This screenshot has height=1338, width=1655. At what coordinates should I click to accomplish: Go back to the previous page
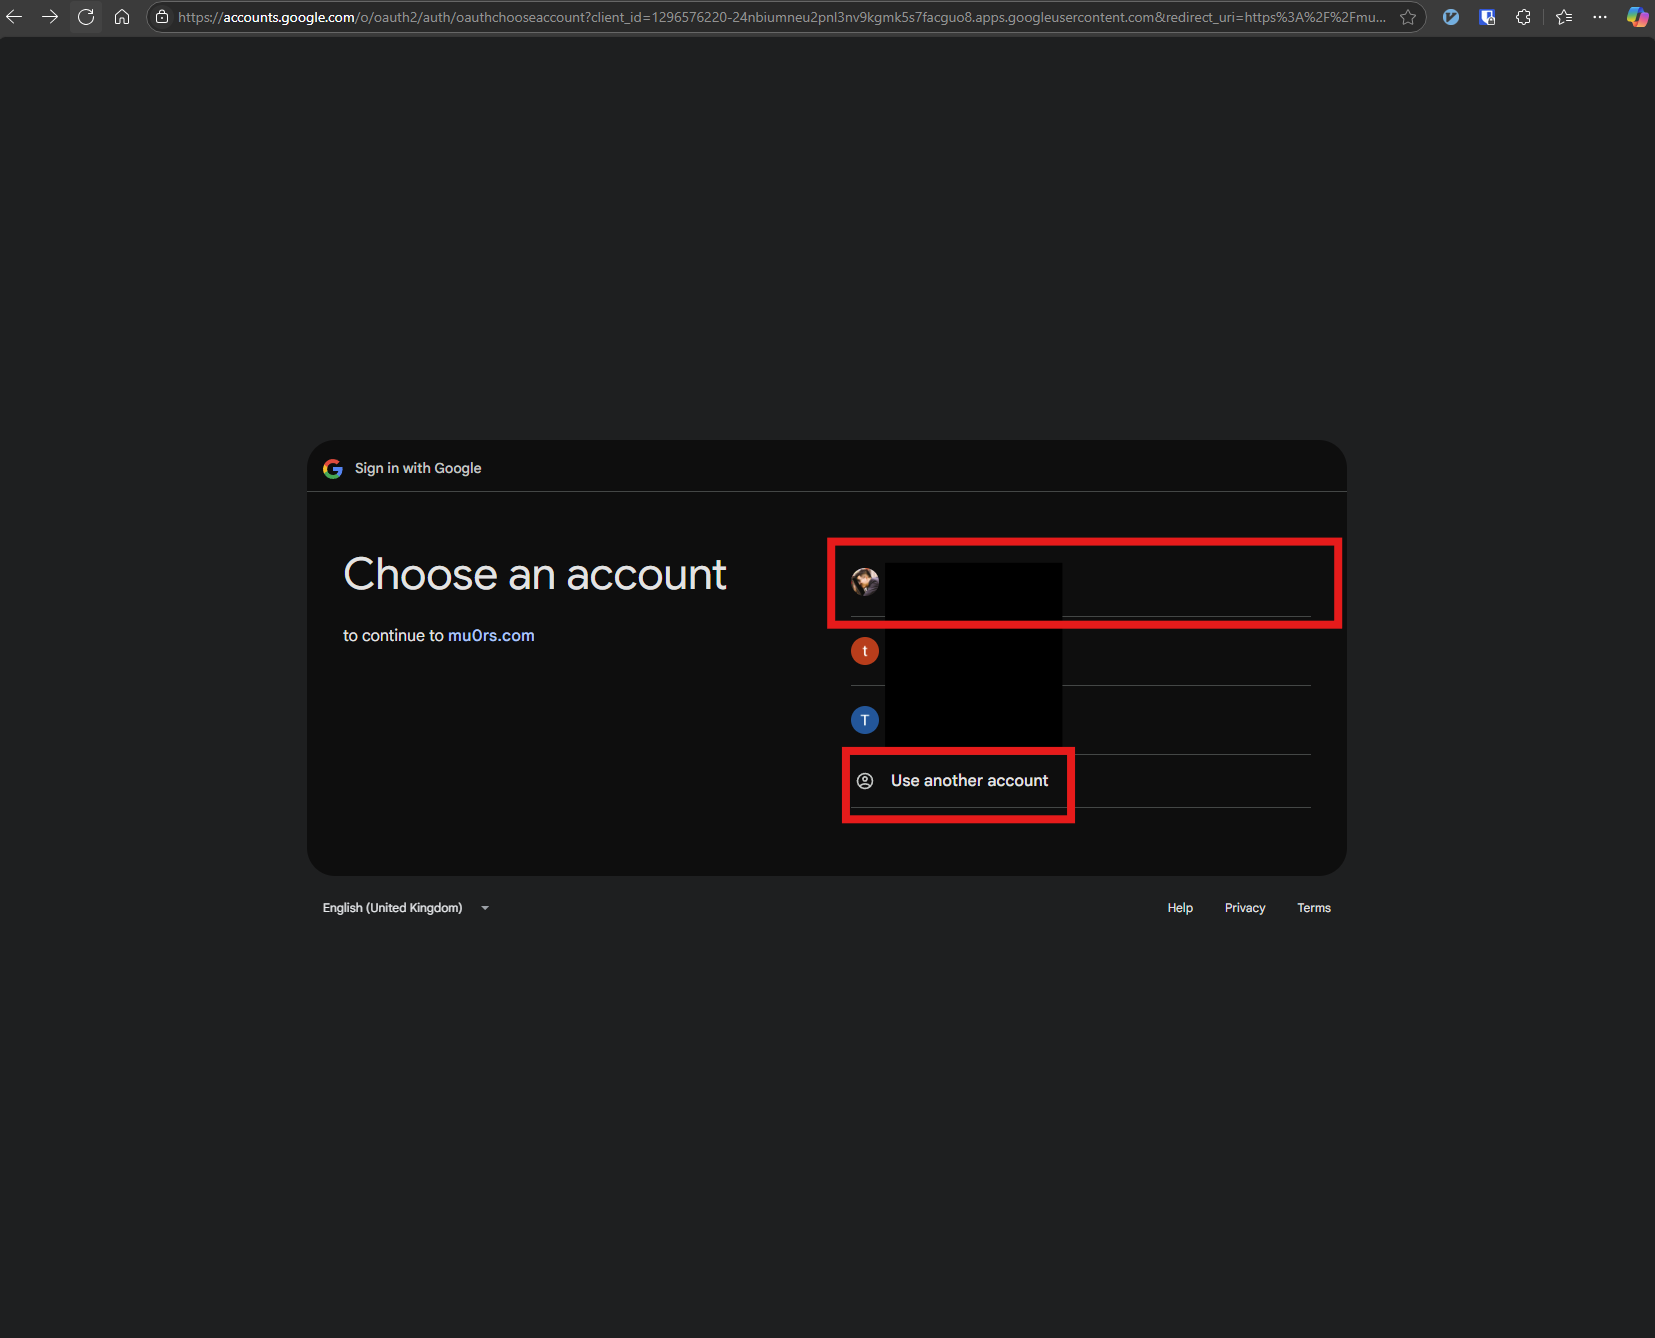coord(14,17)
